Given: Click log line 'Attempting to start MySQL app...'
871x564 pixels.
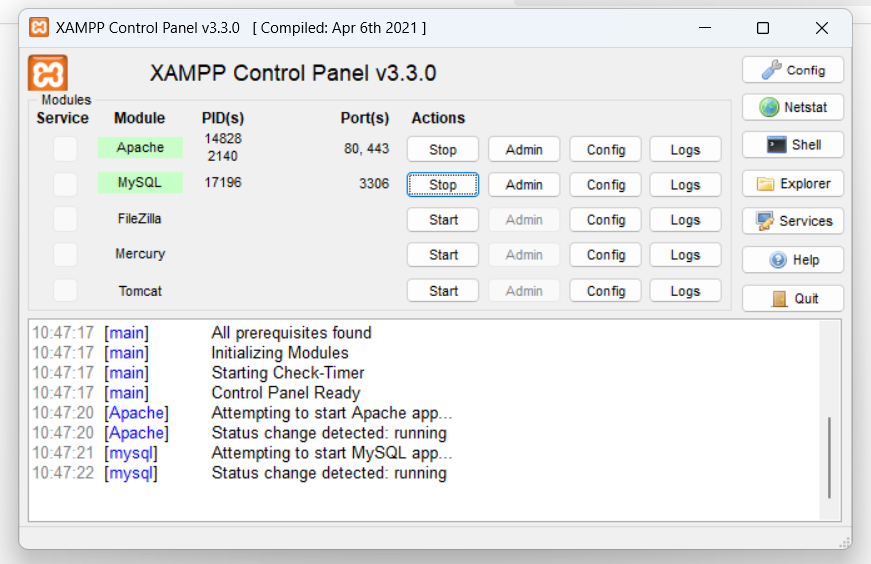Looking at the screenshot, I should click(x=332, y=453).
